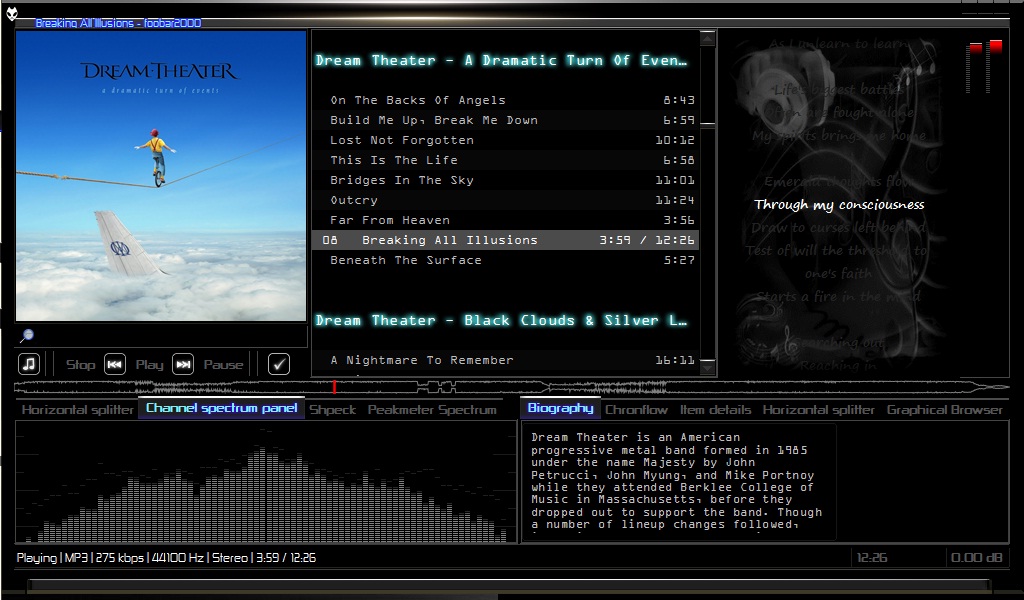The width and height of the screenshot is (1024, 600).
Task: Click 'Stereo' in the status bar
Action: click(230, 558)
